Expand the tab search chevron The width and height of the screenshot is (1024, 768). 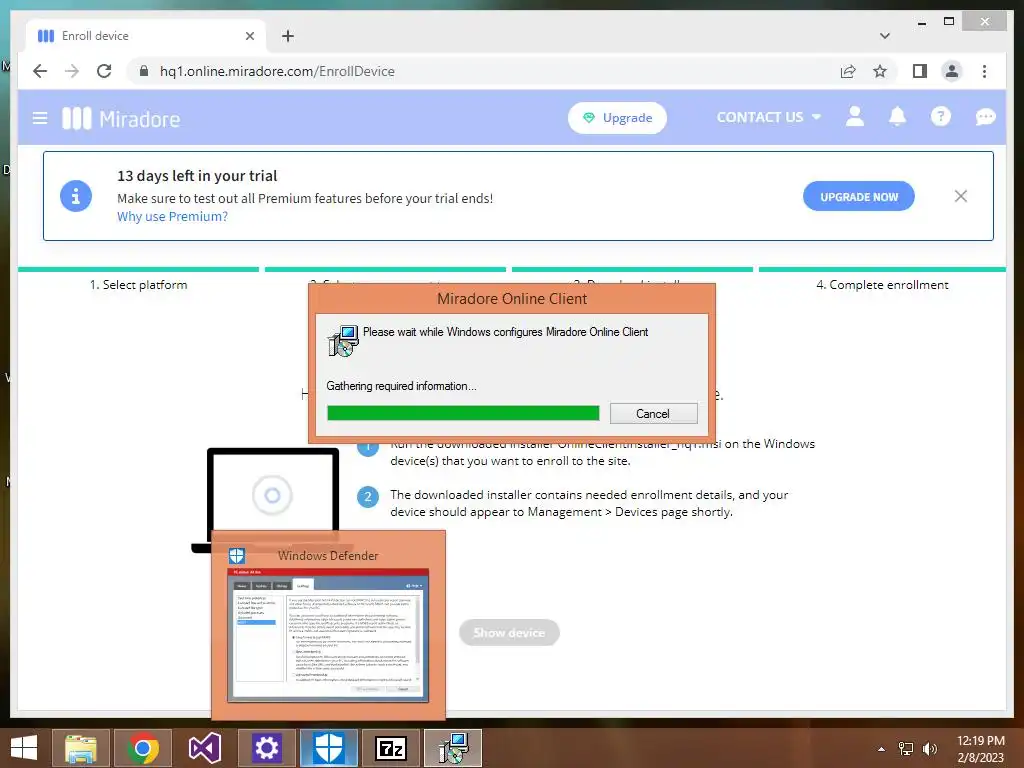point(885,36)
